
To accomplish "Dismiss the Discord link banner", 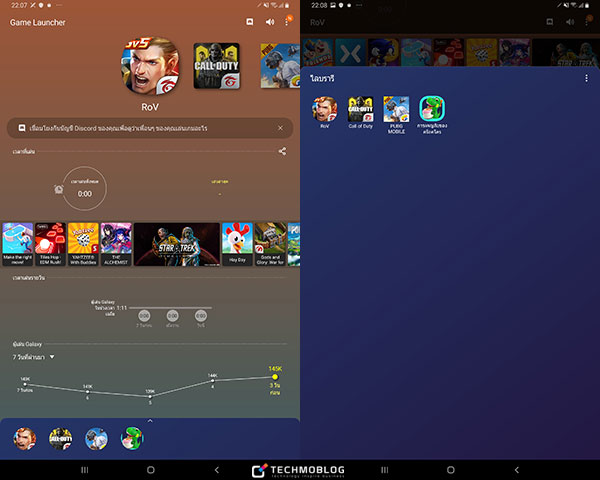I will [x=280, y=128].
